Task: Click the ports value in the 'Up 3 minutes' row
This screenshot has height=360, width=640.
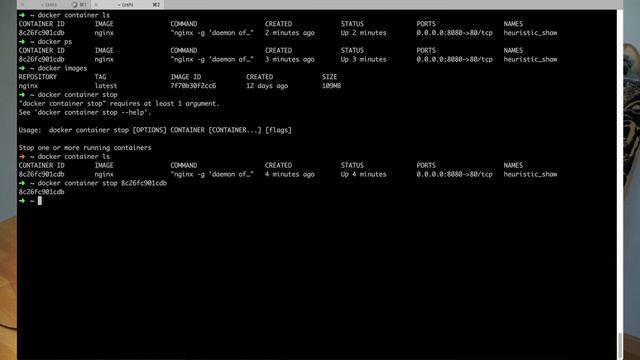Action: coord(454,60)
